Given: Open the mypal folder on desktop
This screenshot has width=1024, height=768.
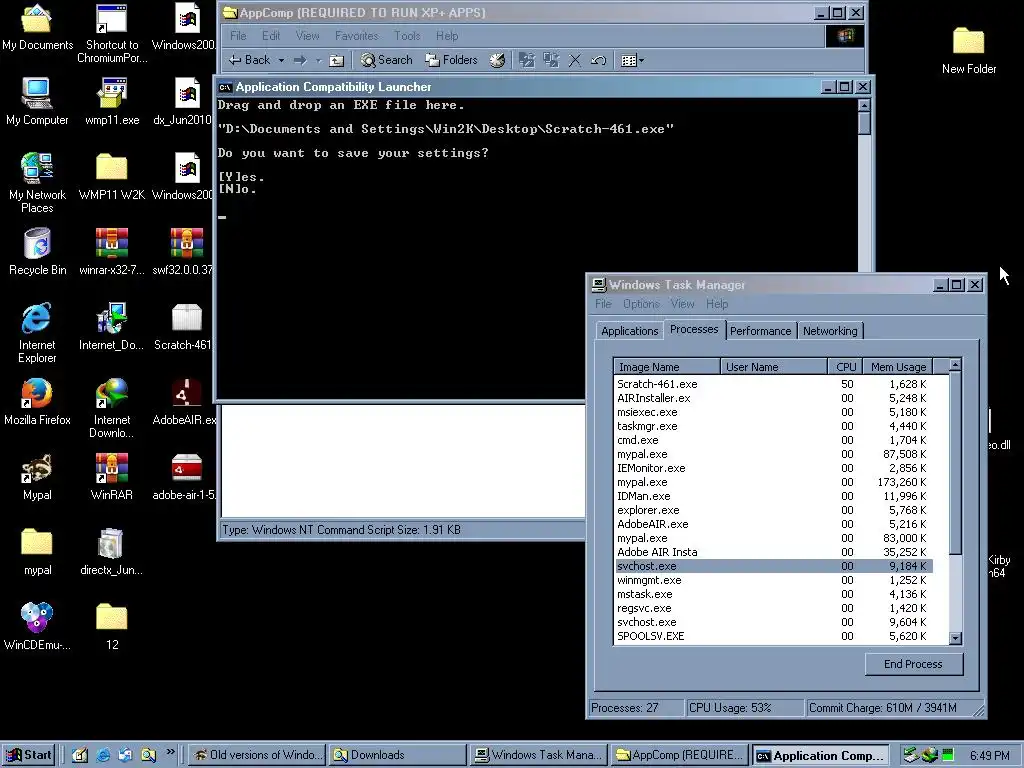Looking at the screenshot, I should 37,552.
